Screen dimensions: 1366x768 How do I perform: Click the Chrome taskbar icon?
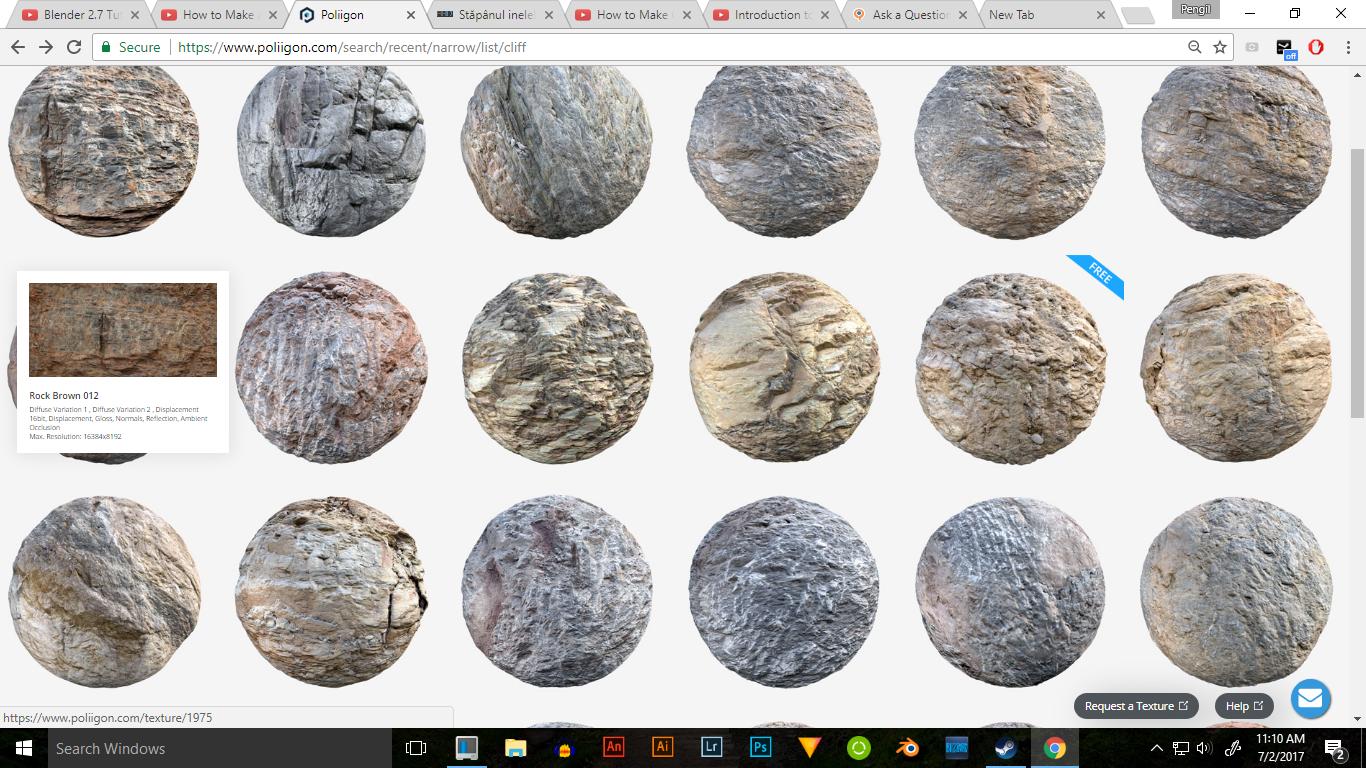pyautogui.click(x=1054, y=748)
